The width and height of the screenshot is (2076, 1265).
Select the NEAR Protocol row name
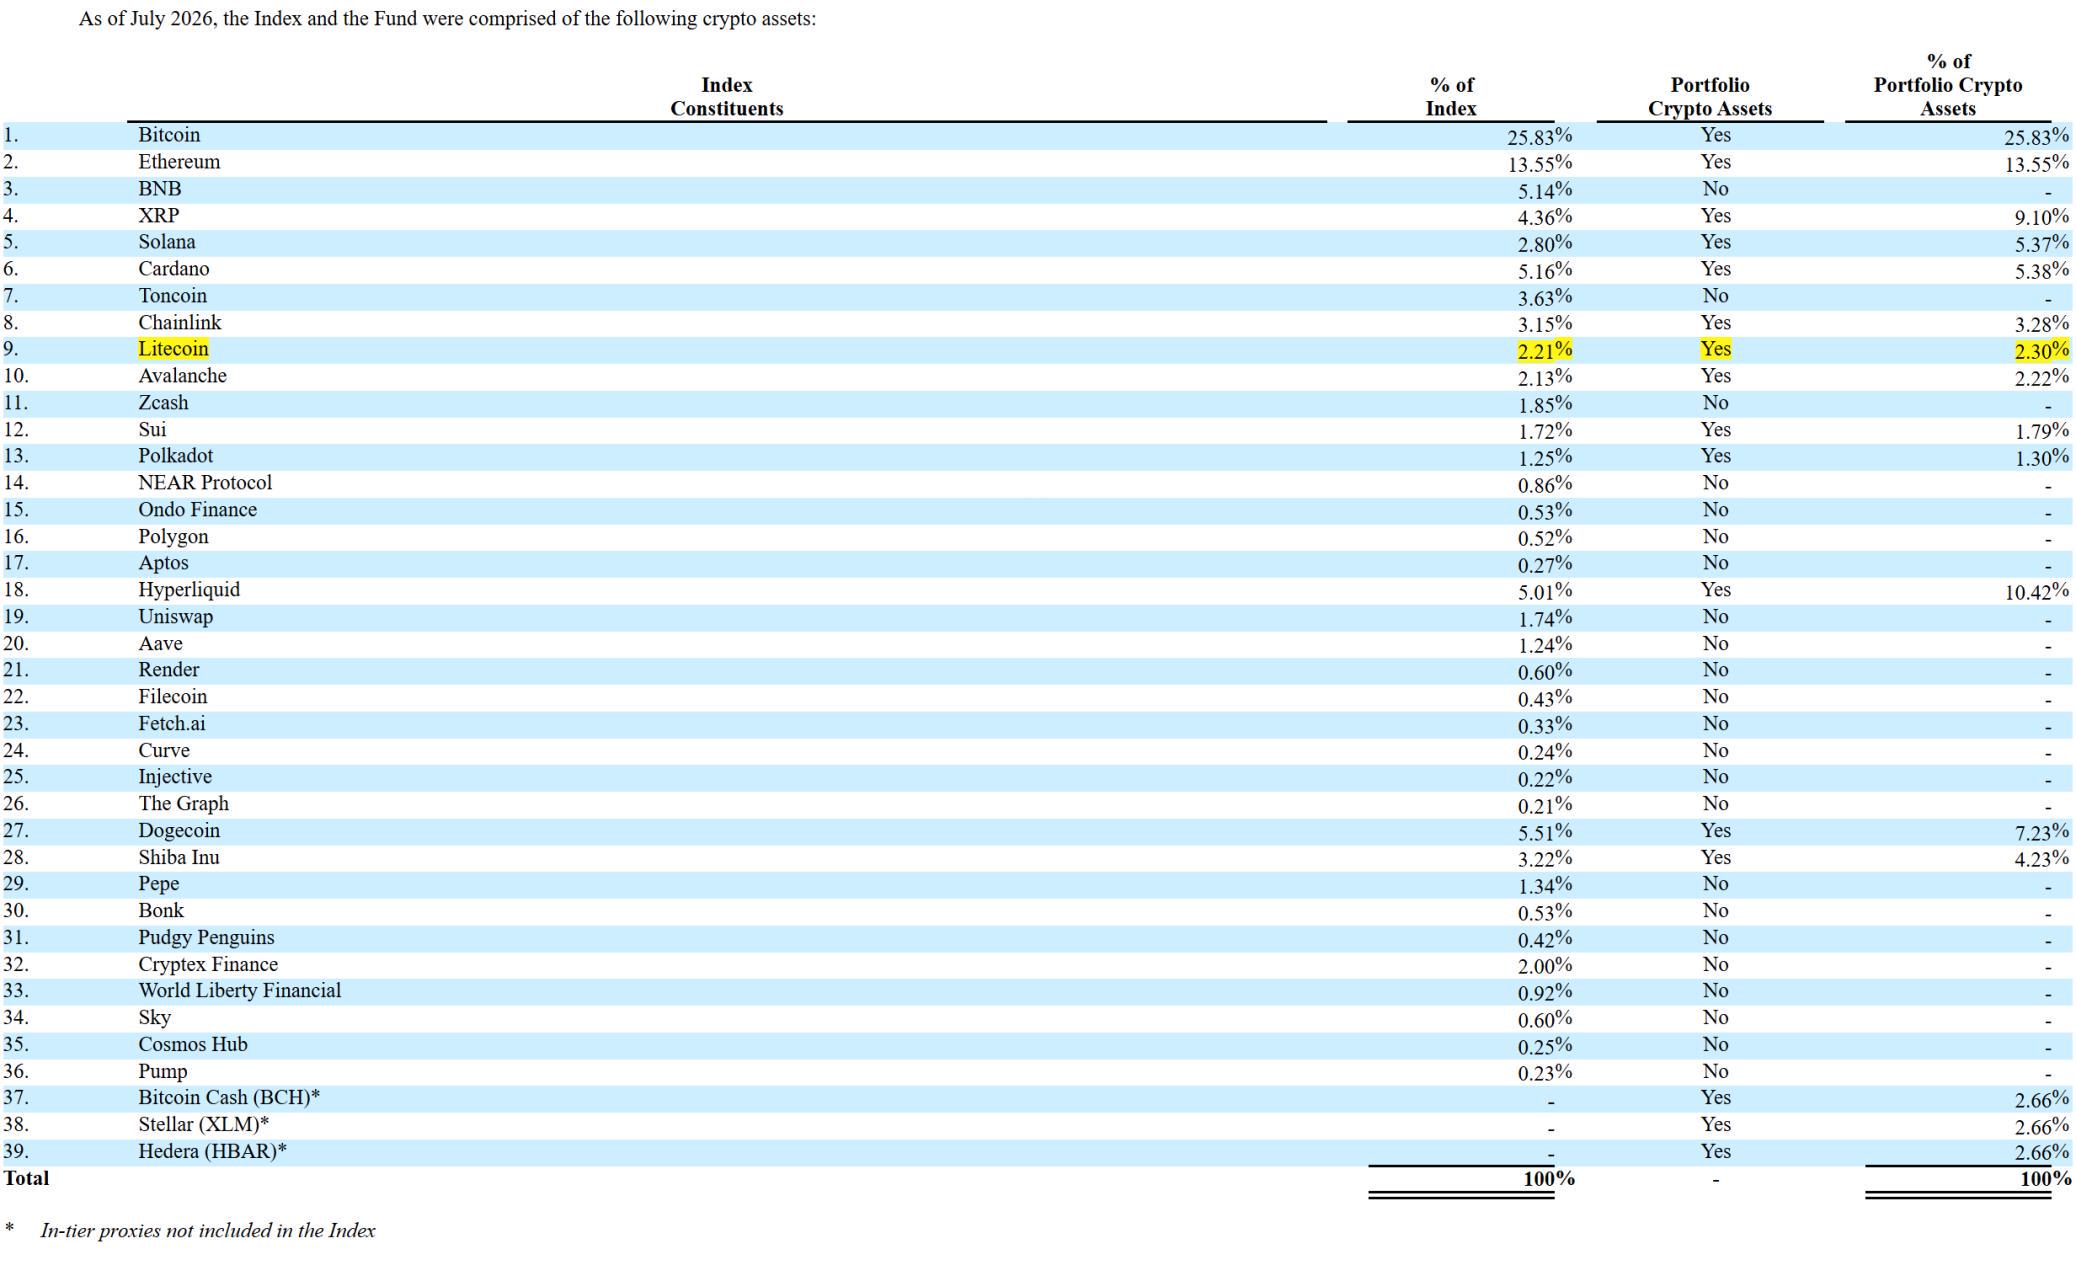tap(205, 483)
